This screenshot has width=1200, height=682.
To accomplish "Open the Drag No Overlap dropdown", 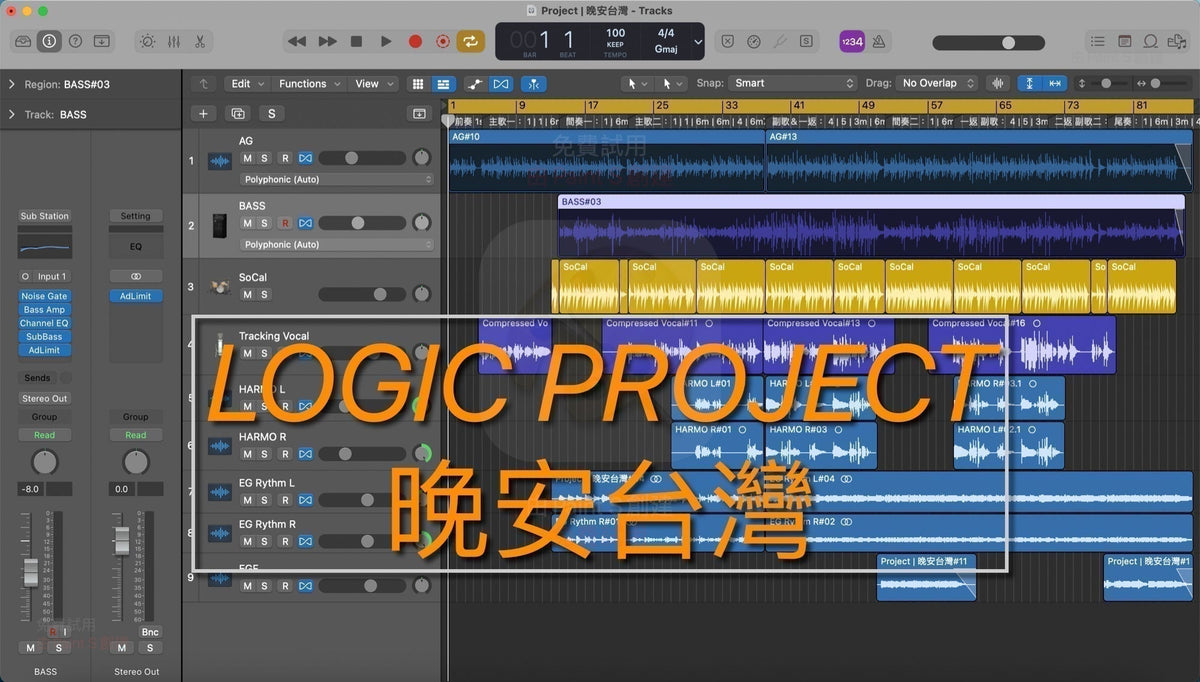I will pyautogui.click(x=936, y=83).
